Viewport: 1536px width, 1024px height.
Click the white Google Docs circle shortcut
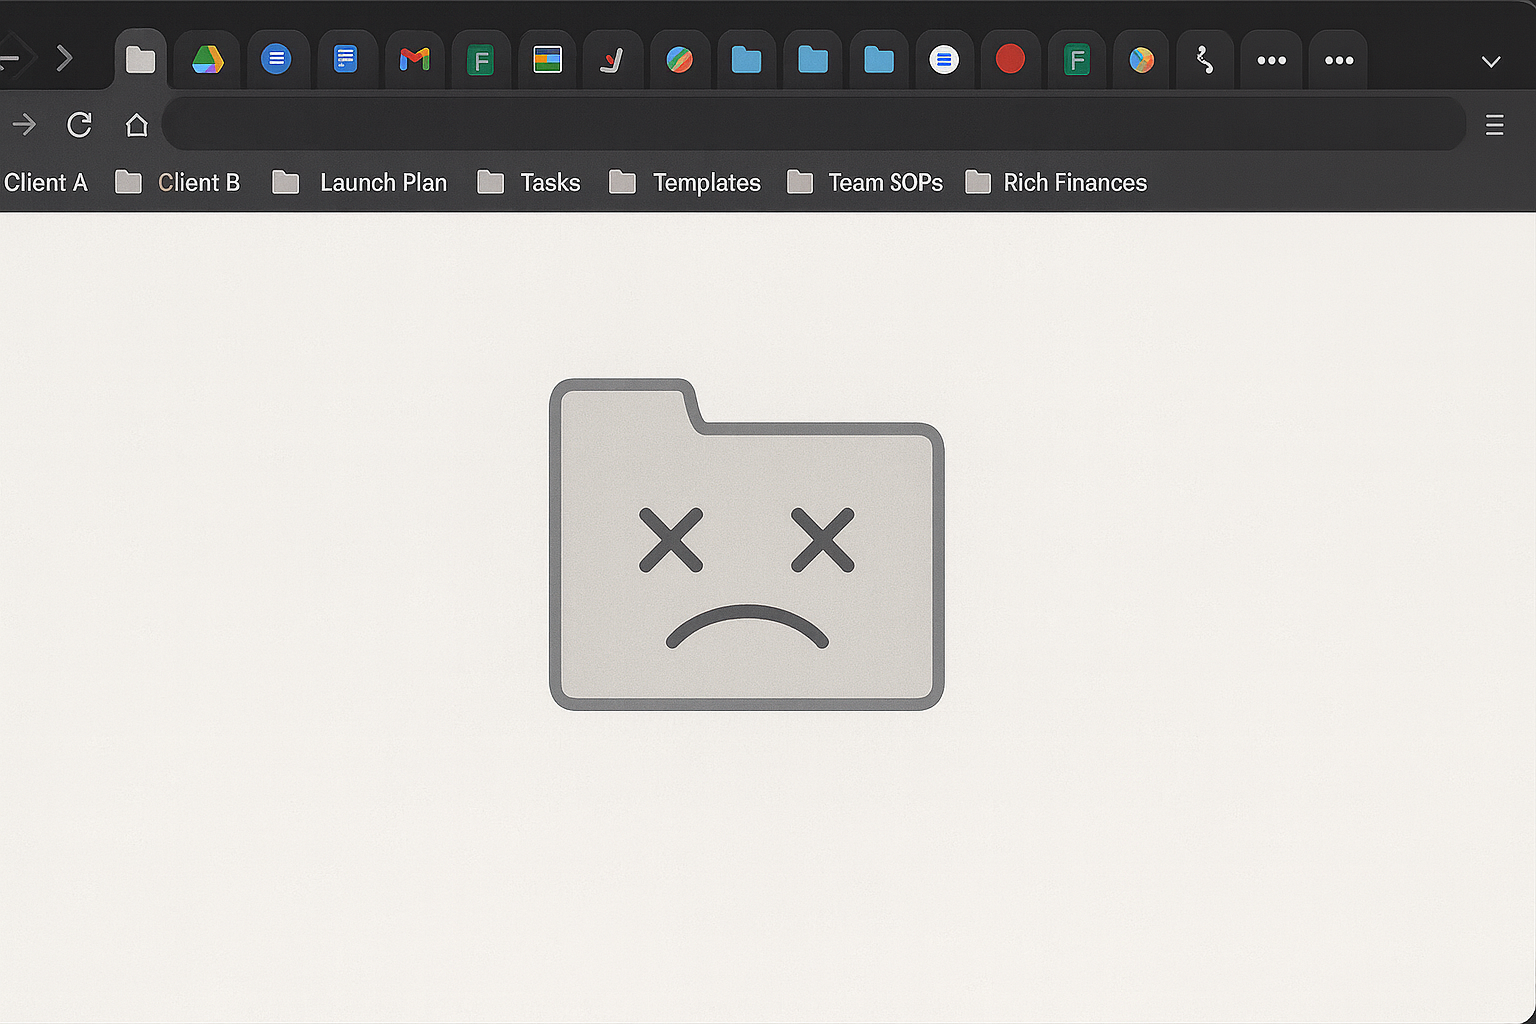[944, 59]
